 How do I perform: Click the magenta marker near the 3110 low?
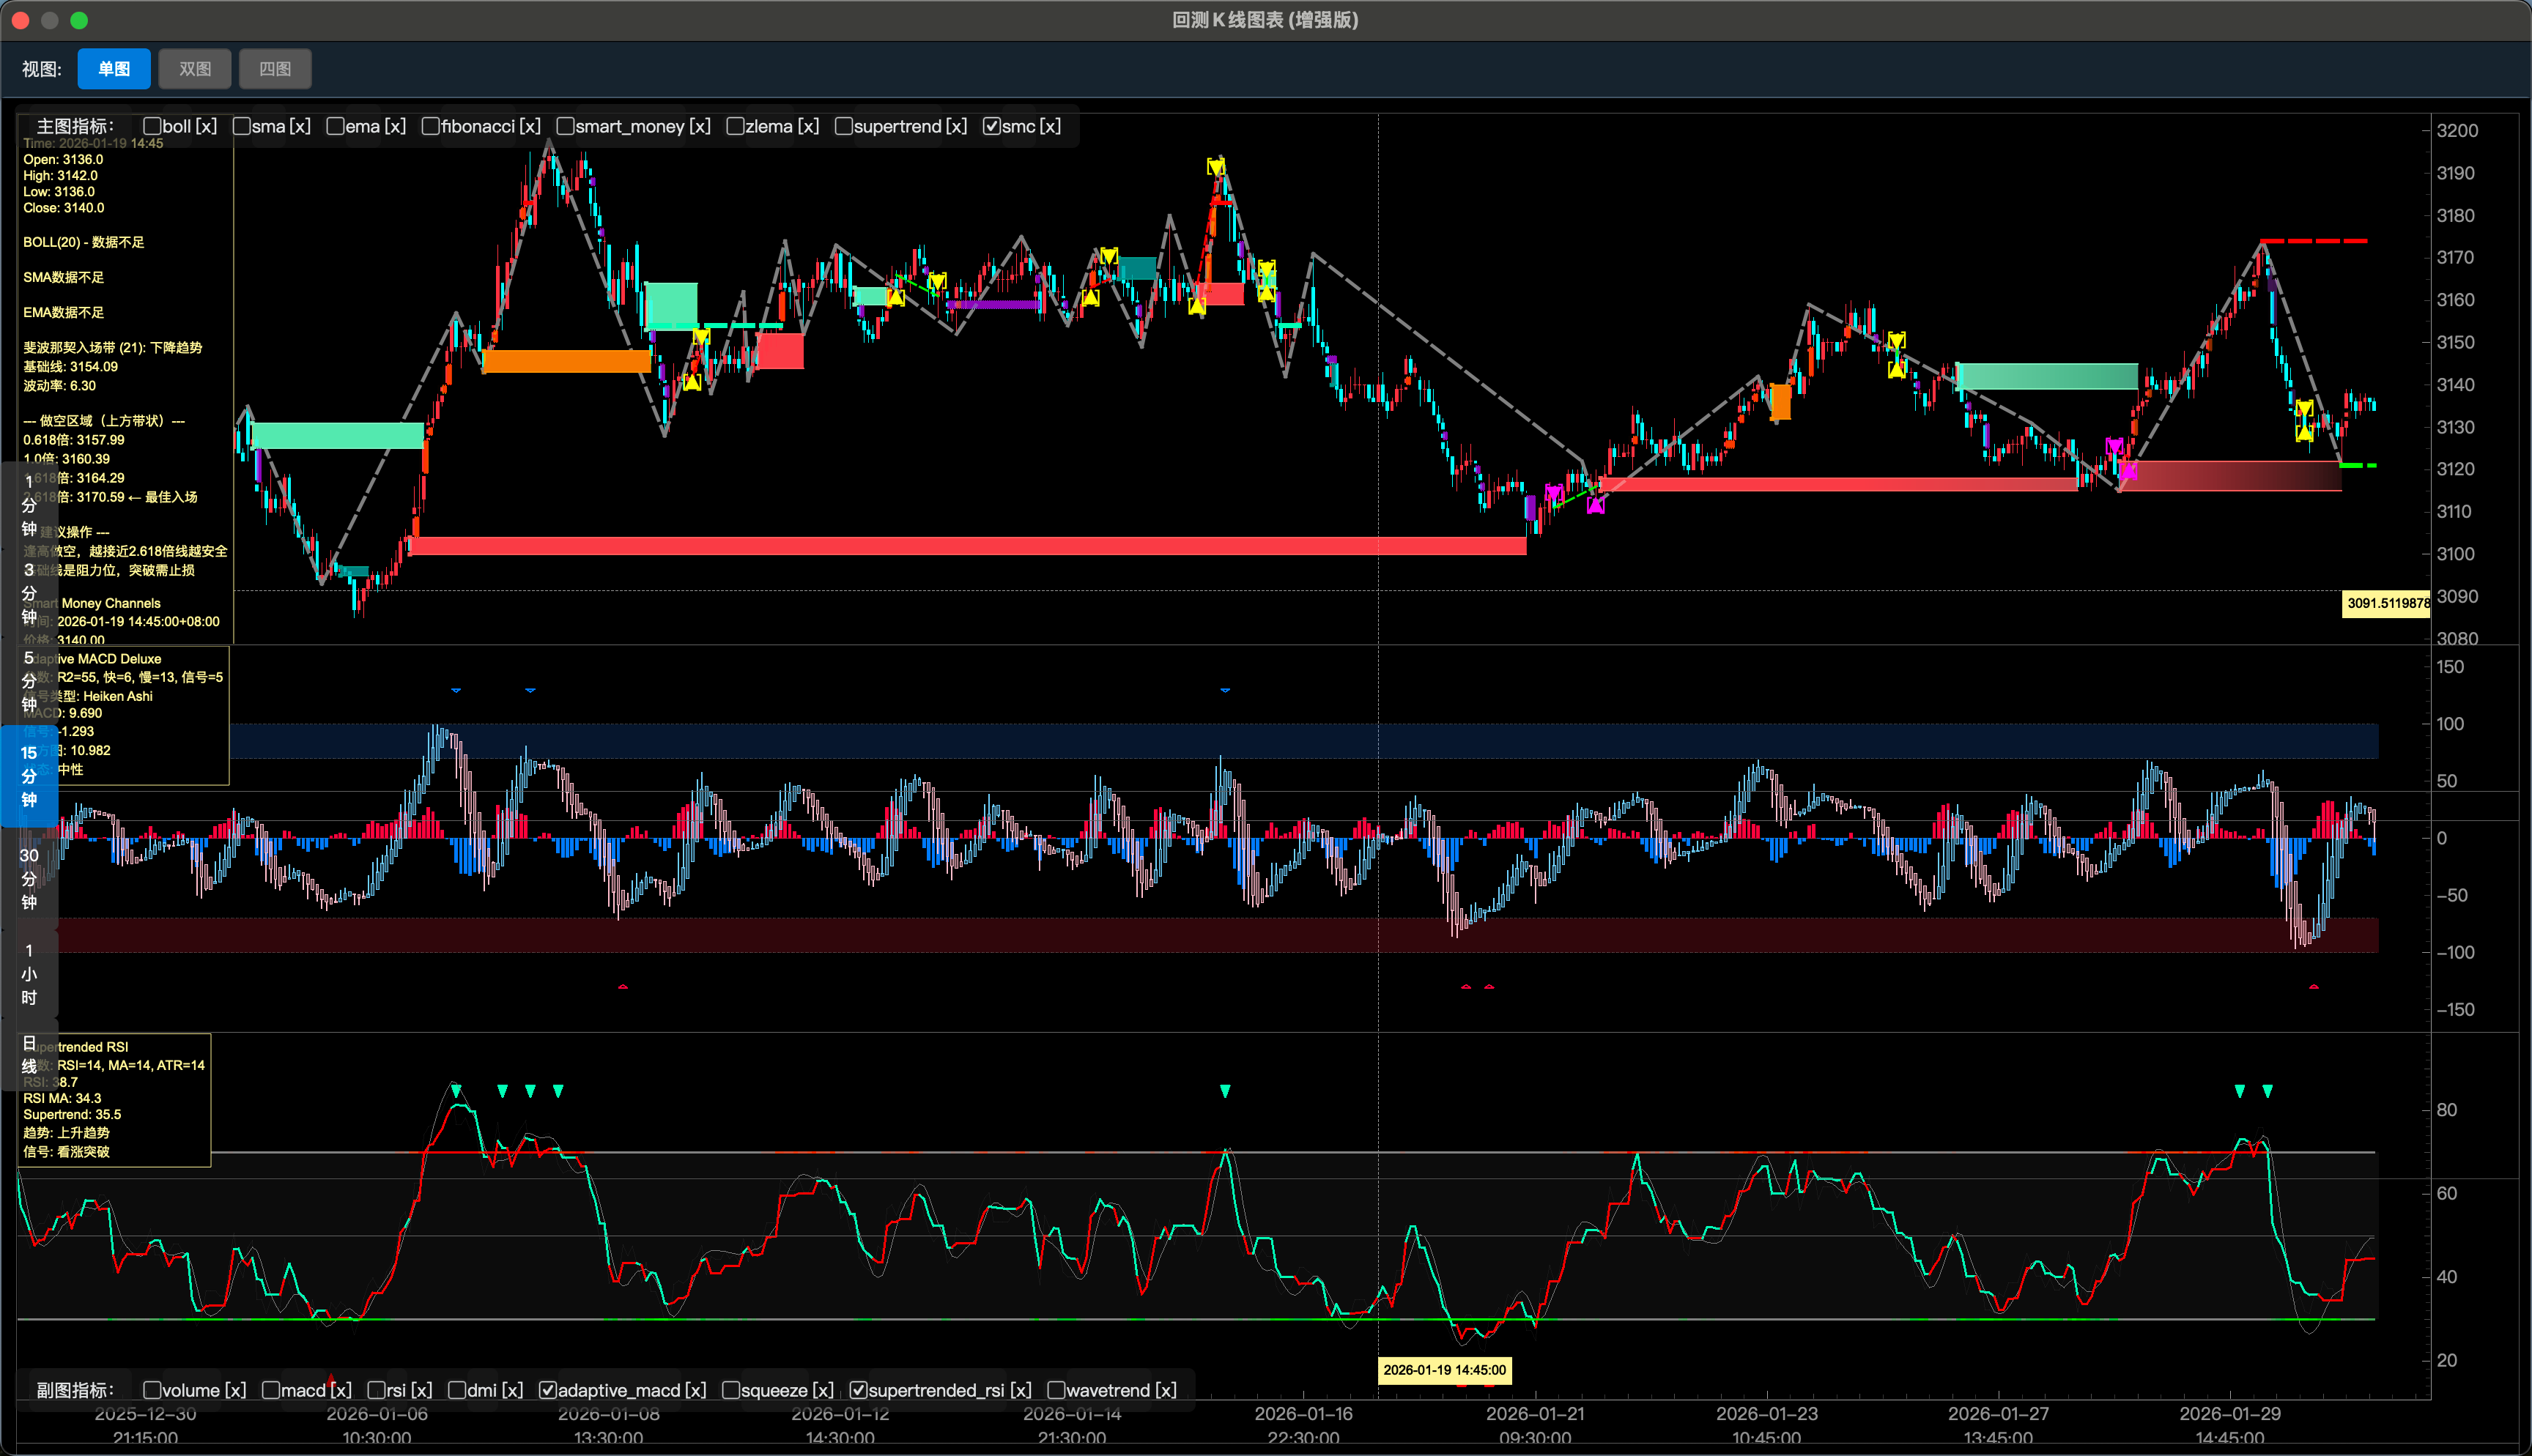point(1596,505)
